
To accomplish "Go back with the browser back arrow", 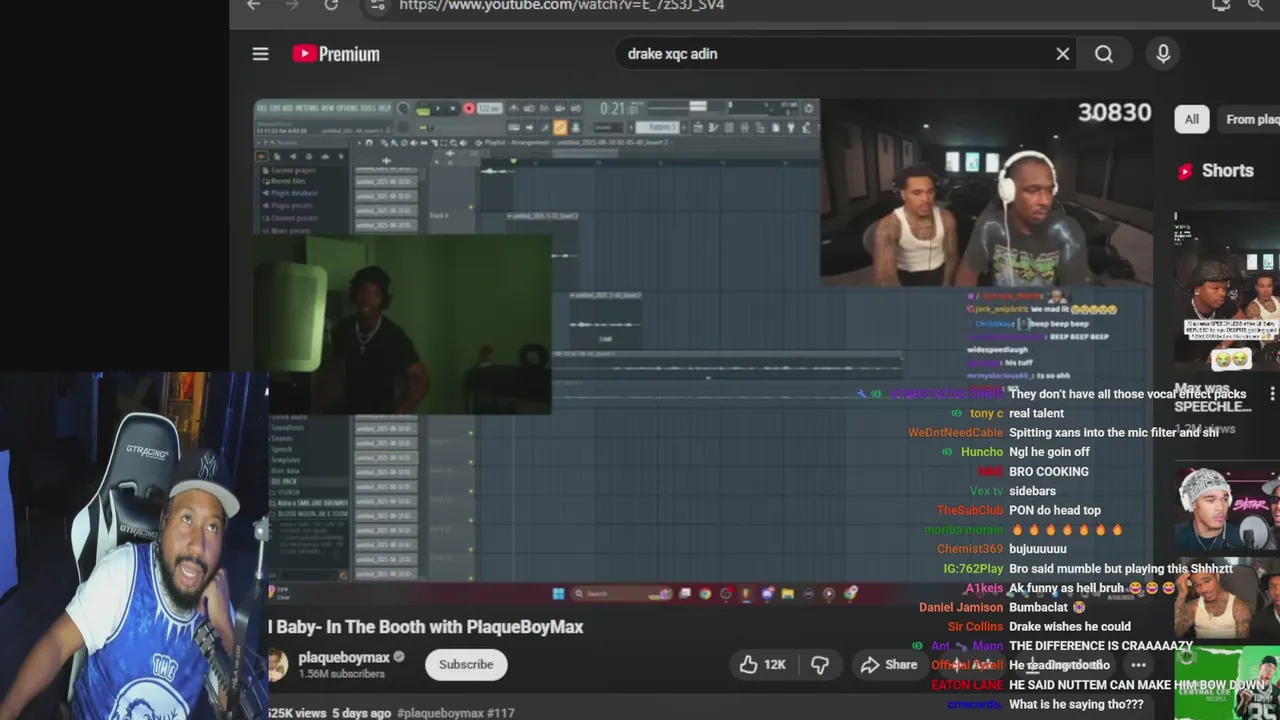I will 254,5.
